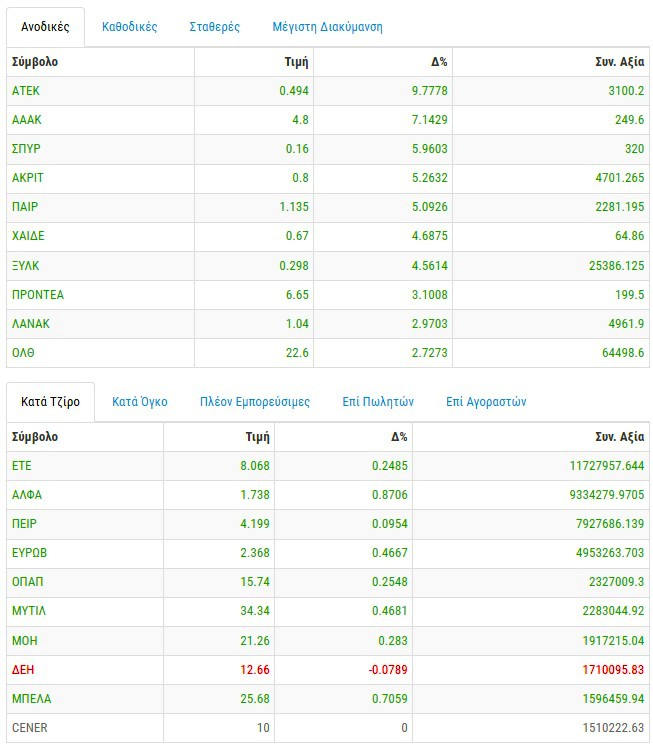653x750 pixels.
Task: Click the Δ% column header in top table
Action: tap(439, 62)
